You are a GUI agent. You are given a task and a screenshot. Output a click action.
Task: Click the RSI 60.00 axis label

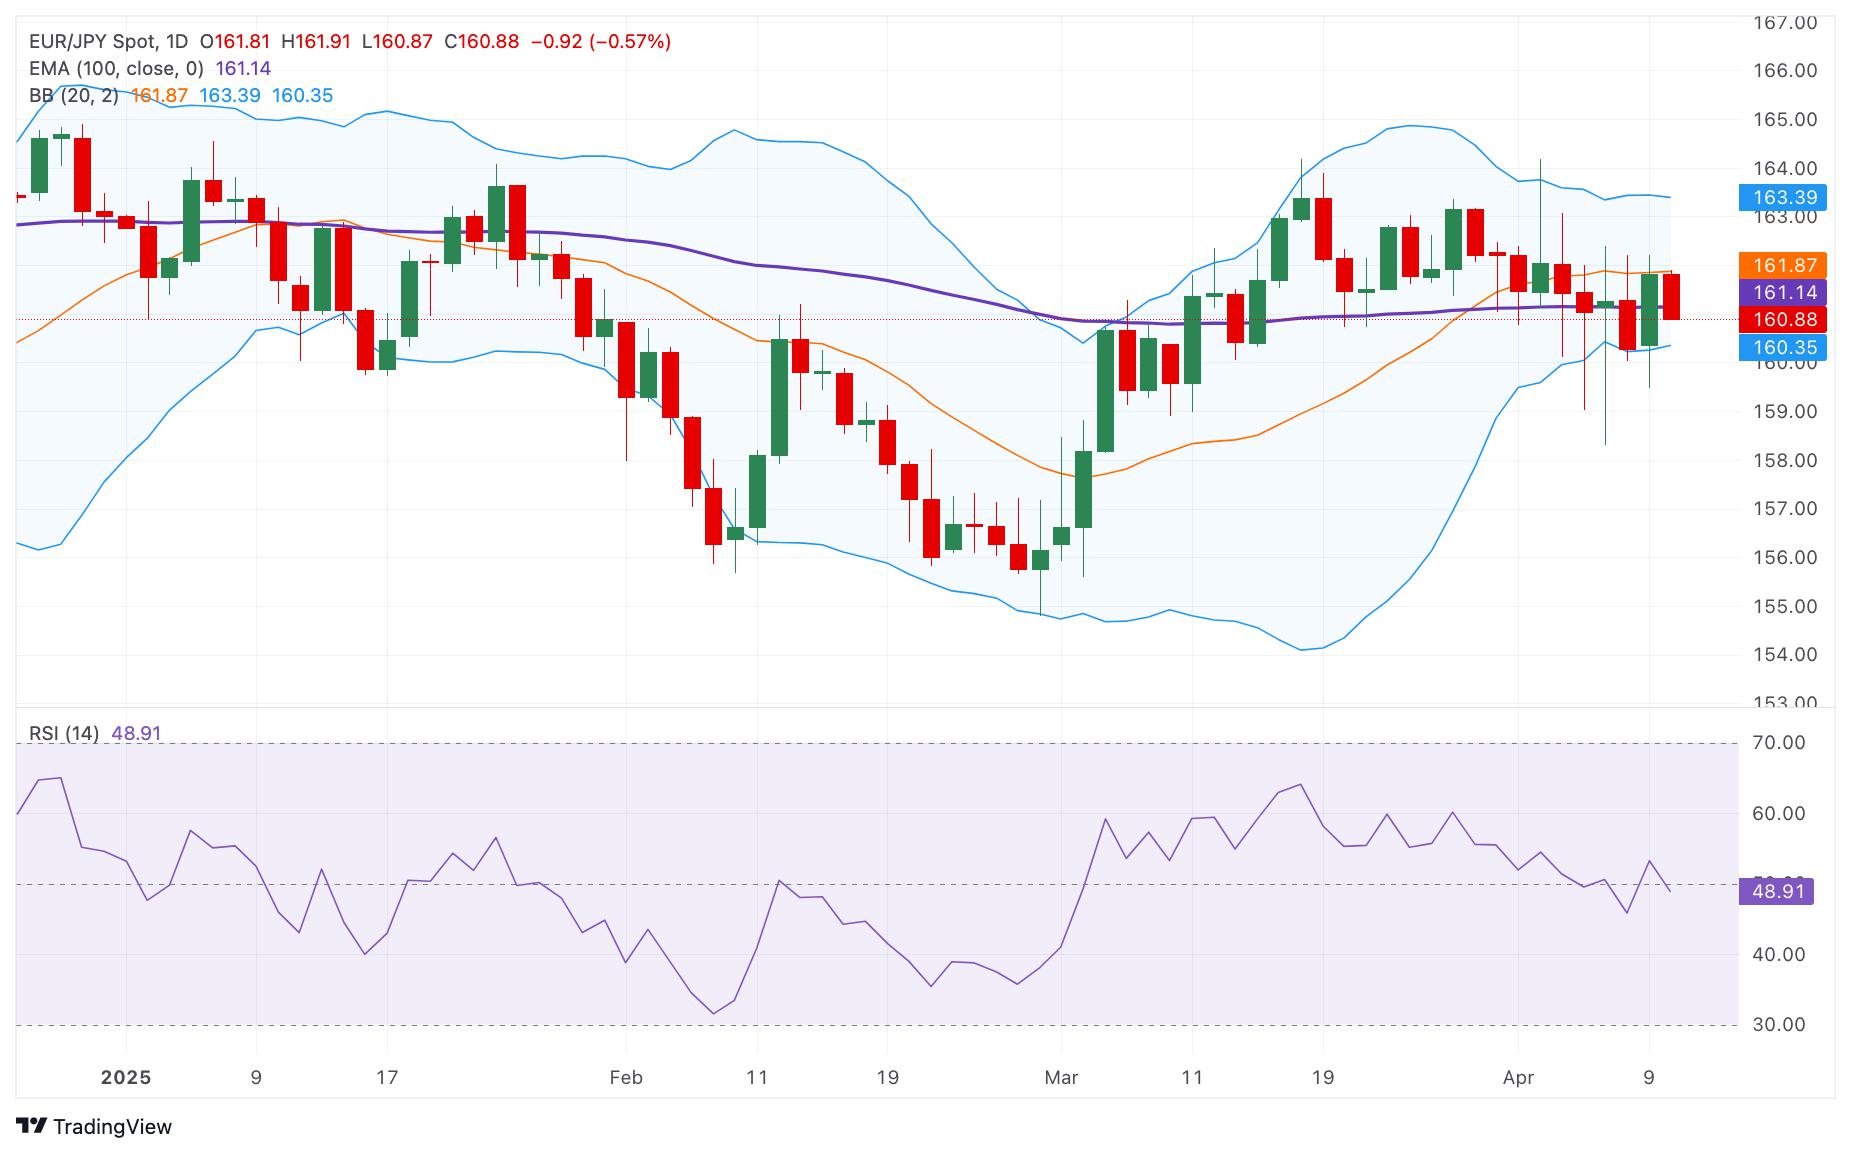point(1780,813)
